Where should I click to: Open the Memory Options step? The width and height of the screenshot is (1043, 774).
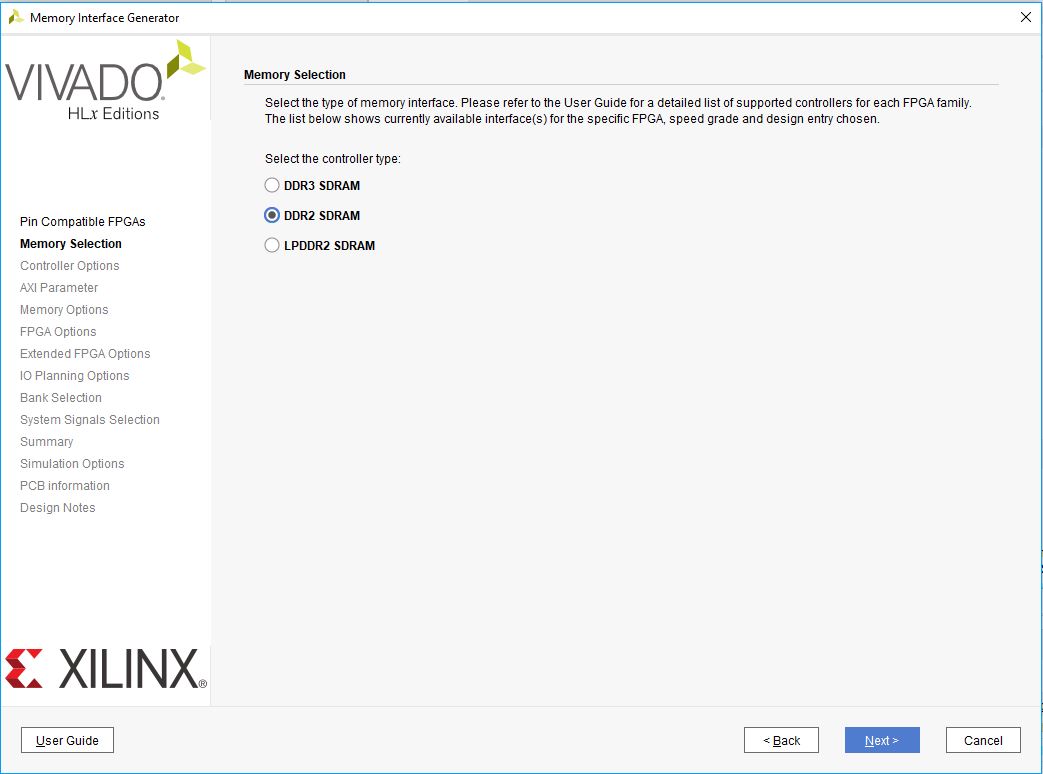pyautogui.click(x=64, y=309)
